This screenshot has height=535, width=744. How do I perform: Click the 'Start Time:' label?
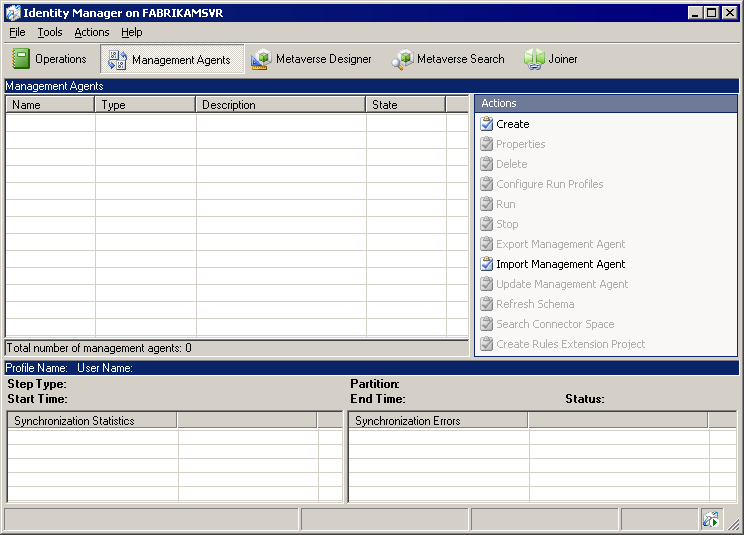tap(37, 399)
